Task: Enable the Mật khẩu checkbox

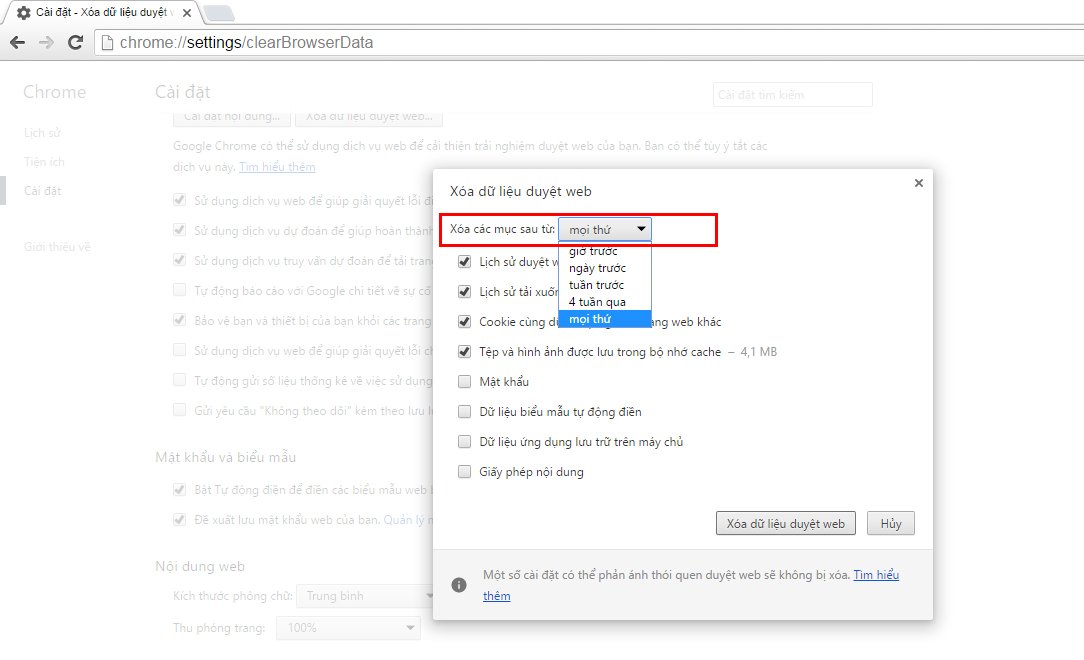Action: click(464, 382)
